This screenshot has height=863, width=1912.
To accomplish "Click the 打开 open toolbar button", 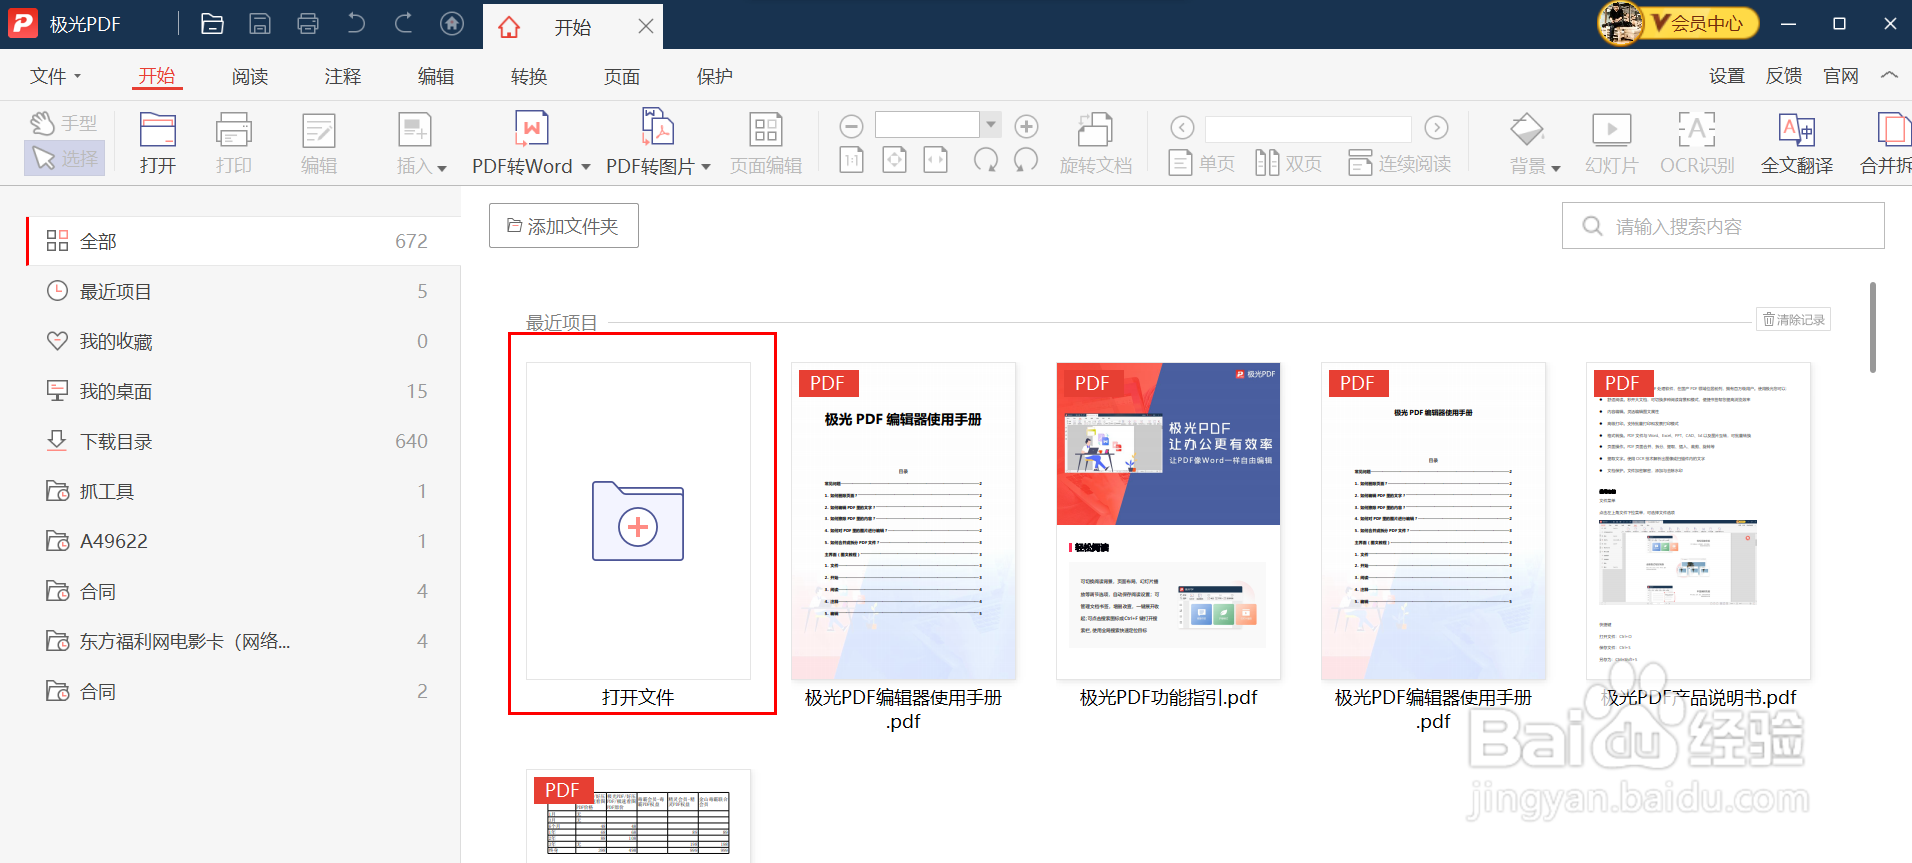I will coord(158,144).
